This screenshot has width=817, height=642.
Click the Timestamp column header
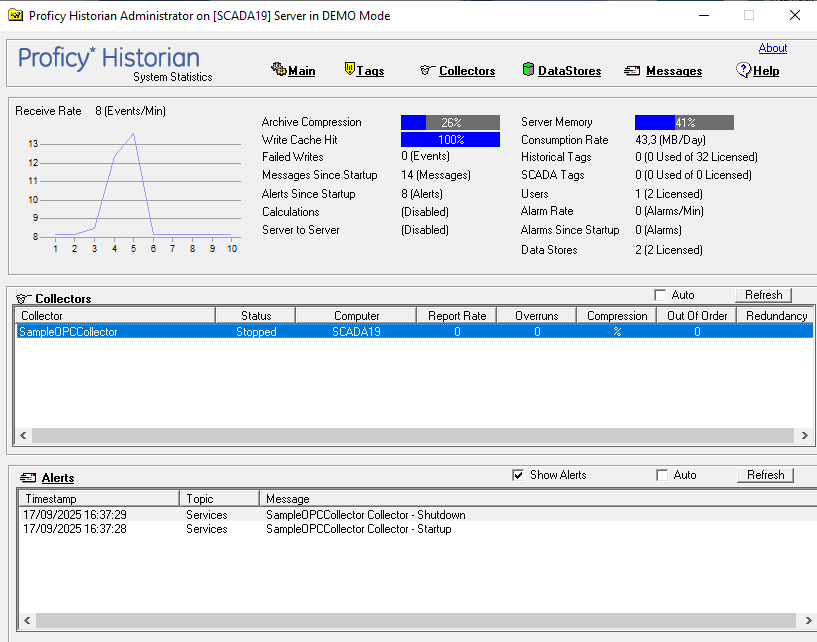(99, 499)
